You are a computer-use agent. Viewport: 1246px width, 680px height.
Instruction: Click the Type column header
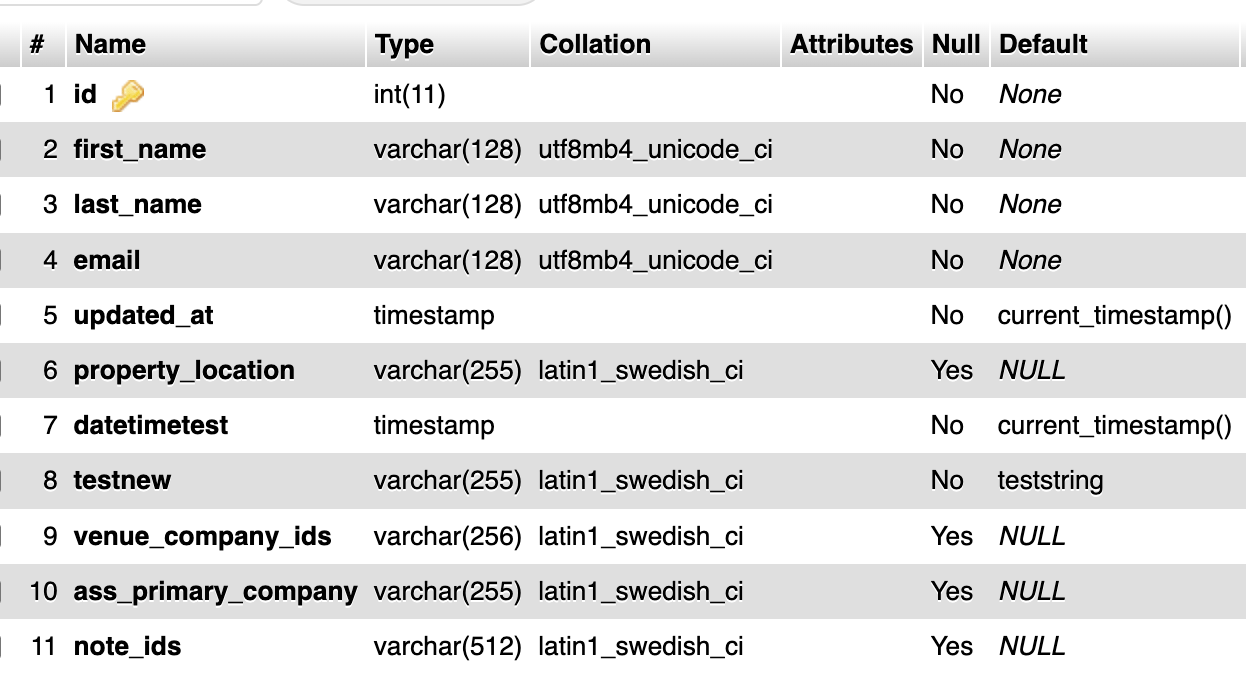pyautogui.click(x=403, y=44)
